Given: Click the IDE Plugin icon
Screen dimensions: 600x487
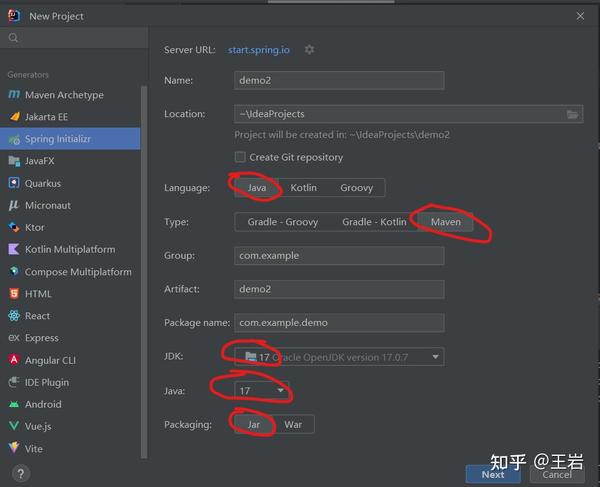Looking at the screenshot, I should coord(14,382).
